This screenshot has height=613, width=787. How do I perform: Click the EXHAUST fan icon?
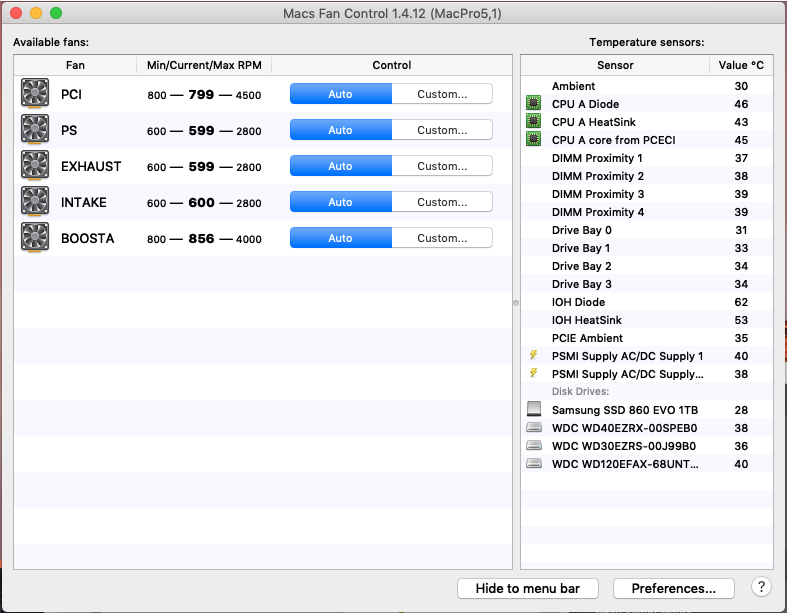point(35,165)
